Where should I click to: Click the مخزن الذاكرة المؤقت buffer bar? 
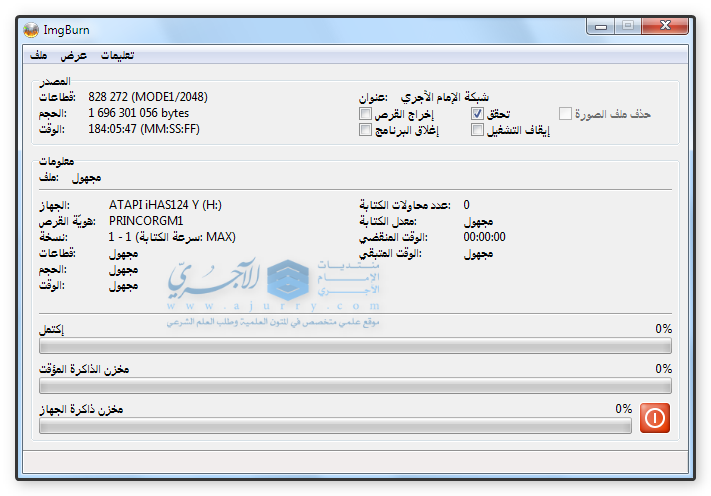(x=354, y=386)
